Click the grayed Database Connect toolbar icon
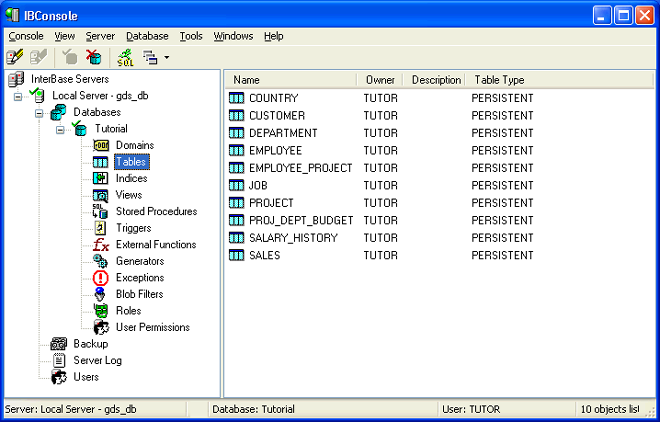 pos(70,57)
